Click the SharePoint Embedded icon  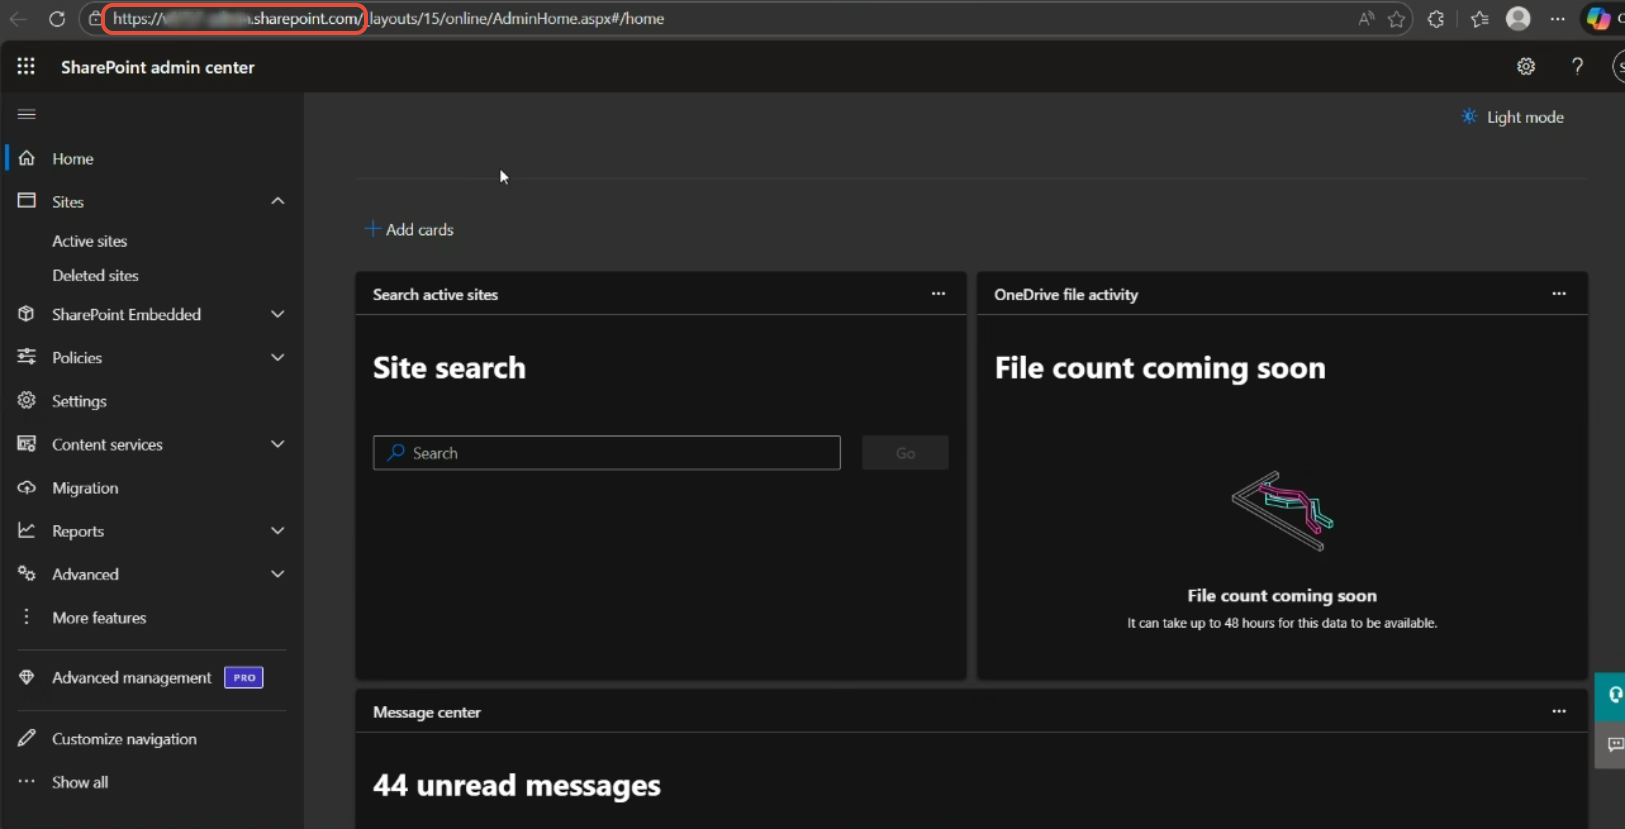click(27, 314)
